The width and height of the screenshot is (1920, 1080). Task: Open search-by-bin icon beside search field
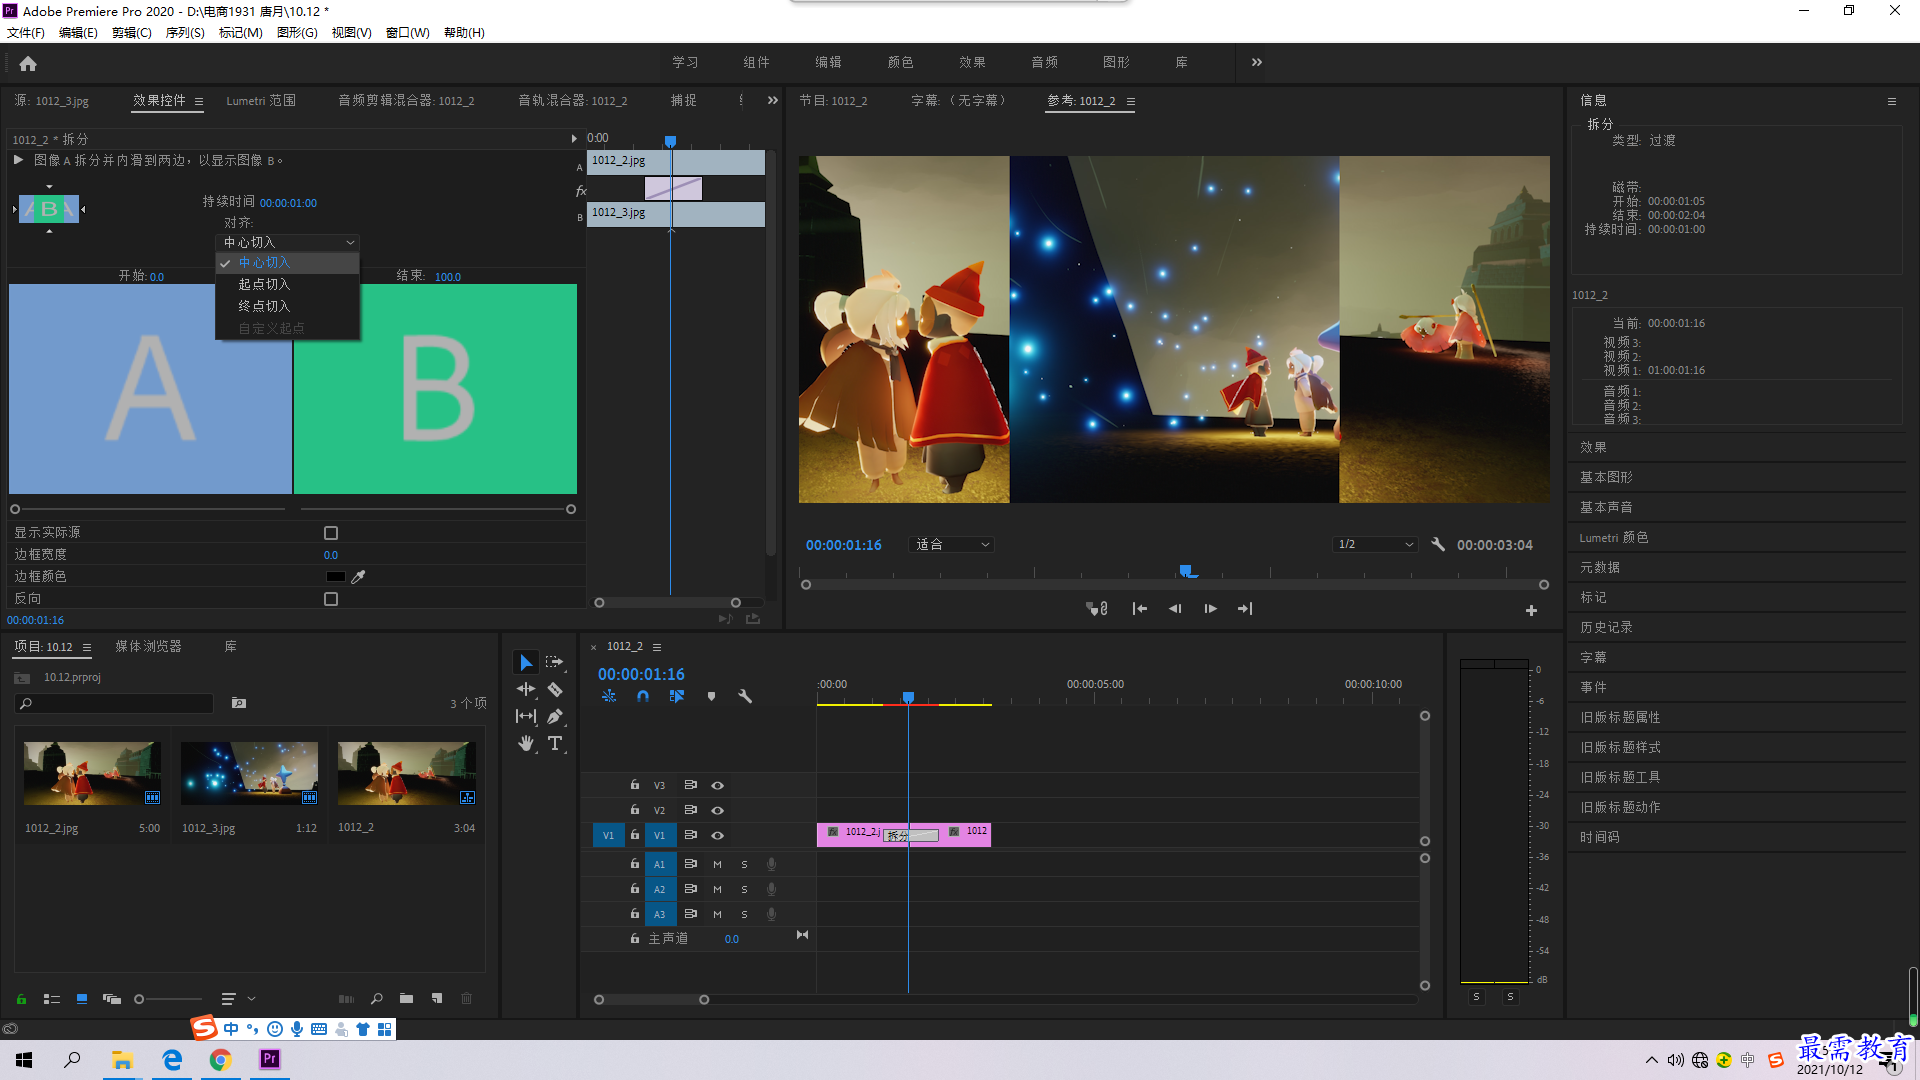(x=239, y=704)
